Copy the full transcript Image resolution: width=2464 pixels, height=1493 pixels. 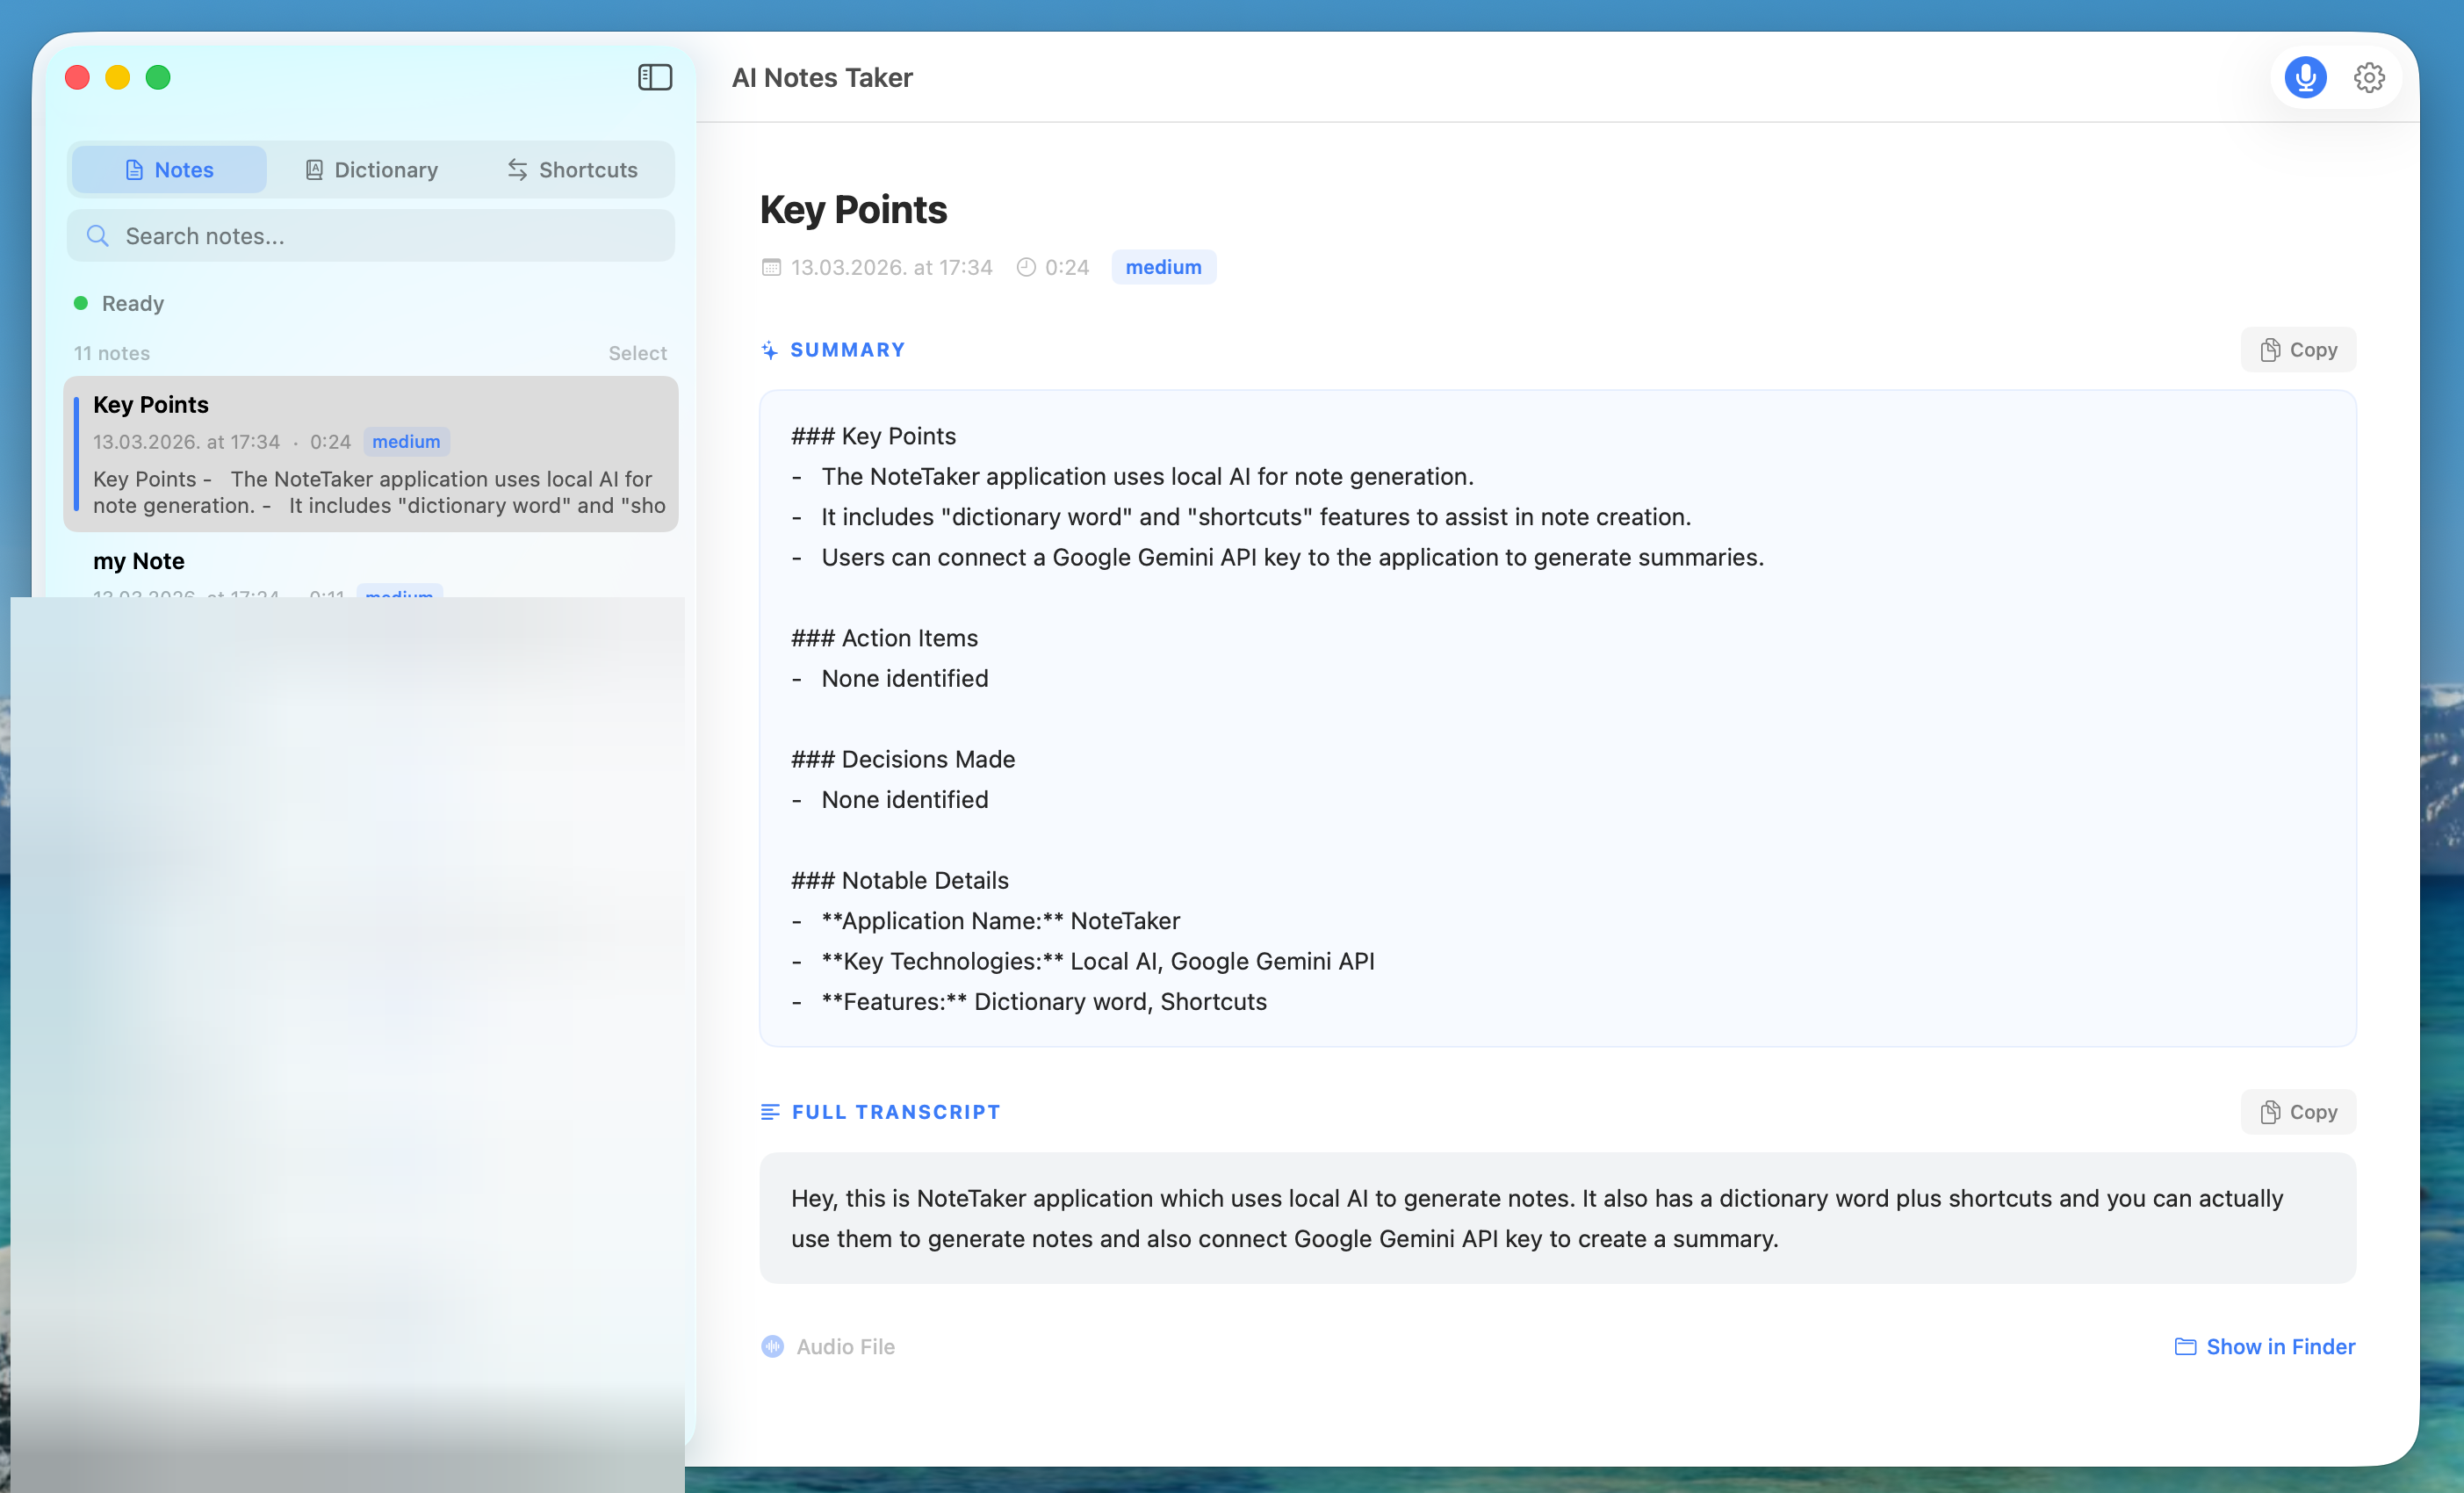click(x=2297, y=1112)
